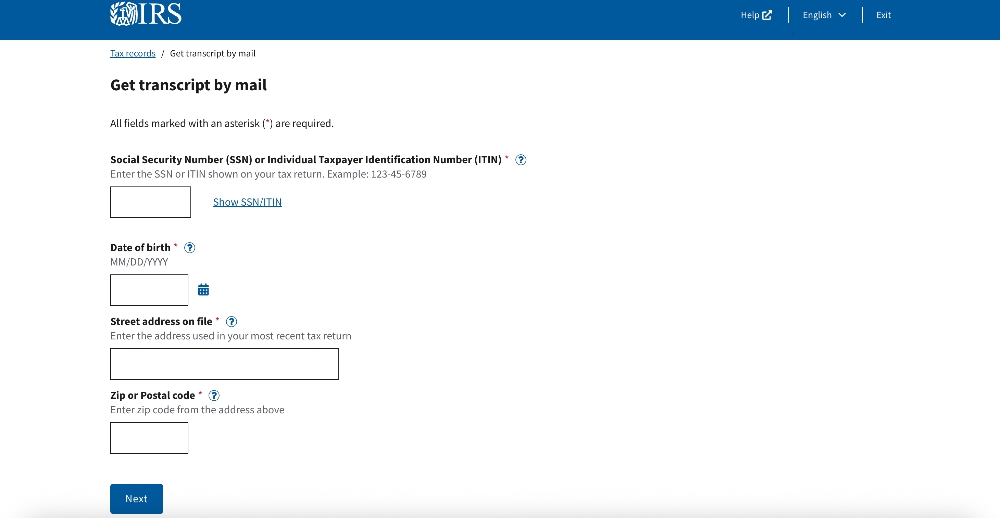The image size is (1000, 518).
Task: Focus the Street address input field
Action: (x=224, y=364)
